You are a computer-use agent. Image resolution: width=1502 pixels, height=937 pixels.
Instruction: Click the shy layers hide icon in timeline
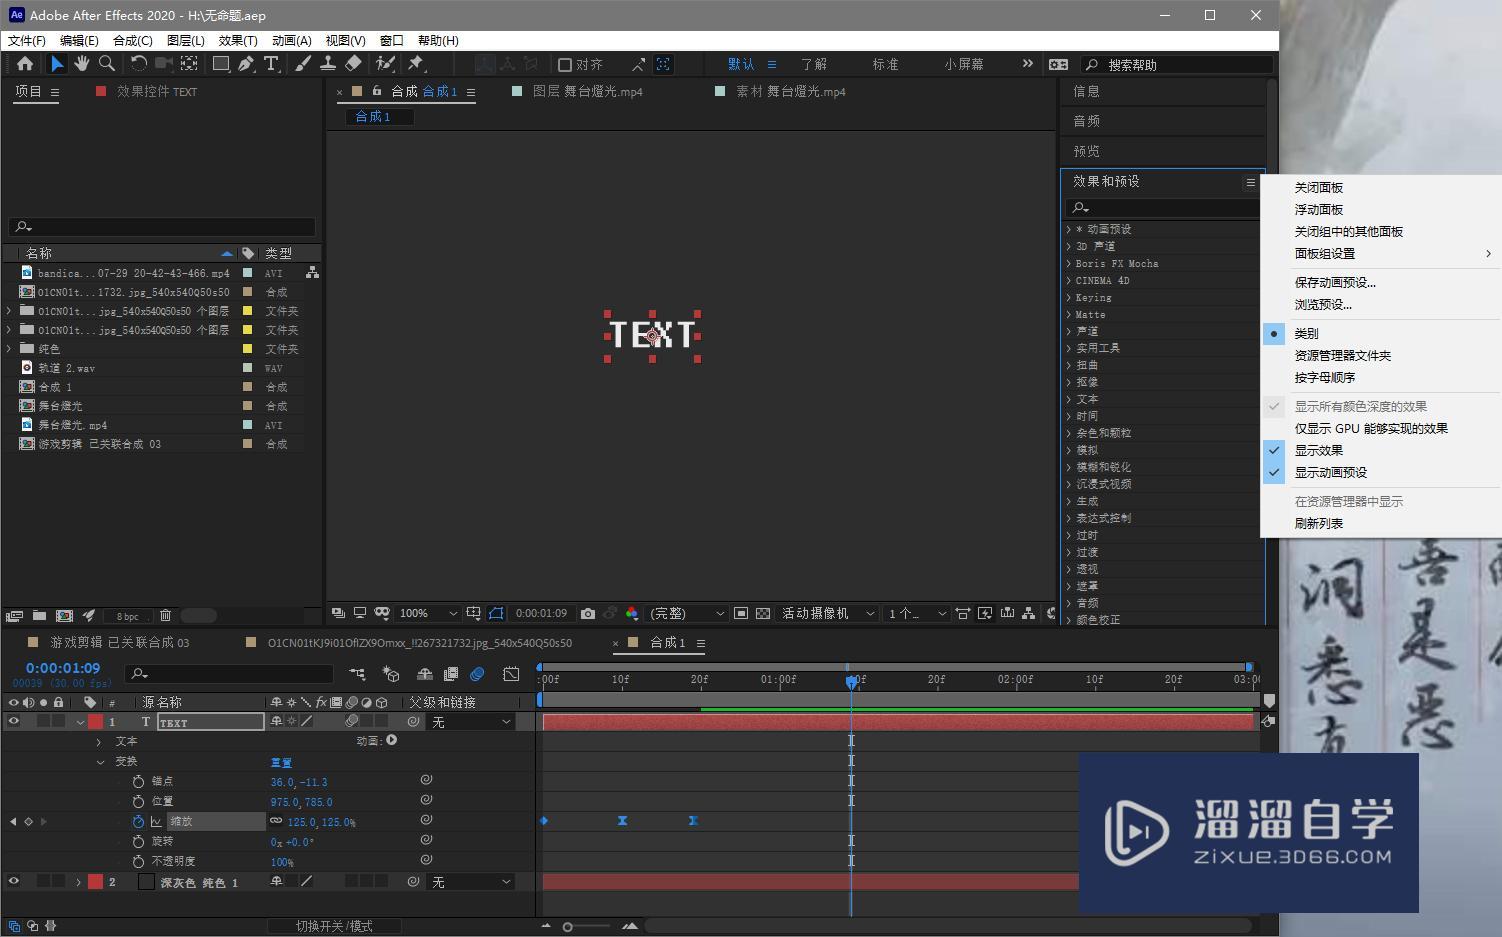point(424,674)
